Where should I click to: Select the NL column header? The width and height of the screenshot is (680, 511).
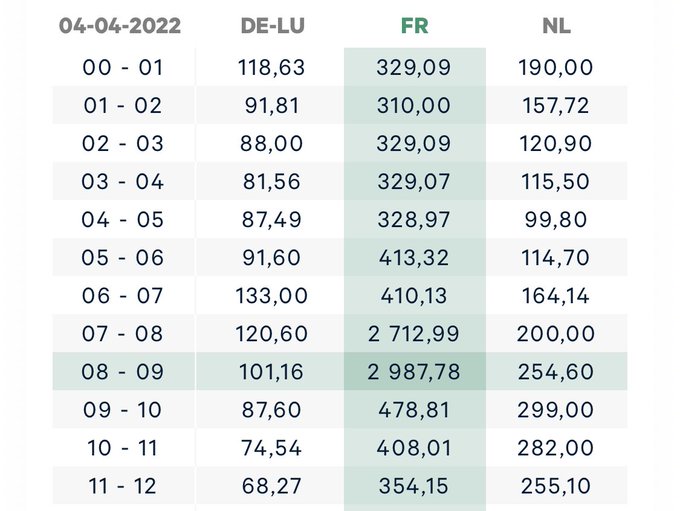pyautogui.click(x=556, y=26)
